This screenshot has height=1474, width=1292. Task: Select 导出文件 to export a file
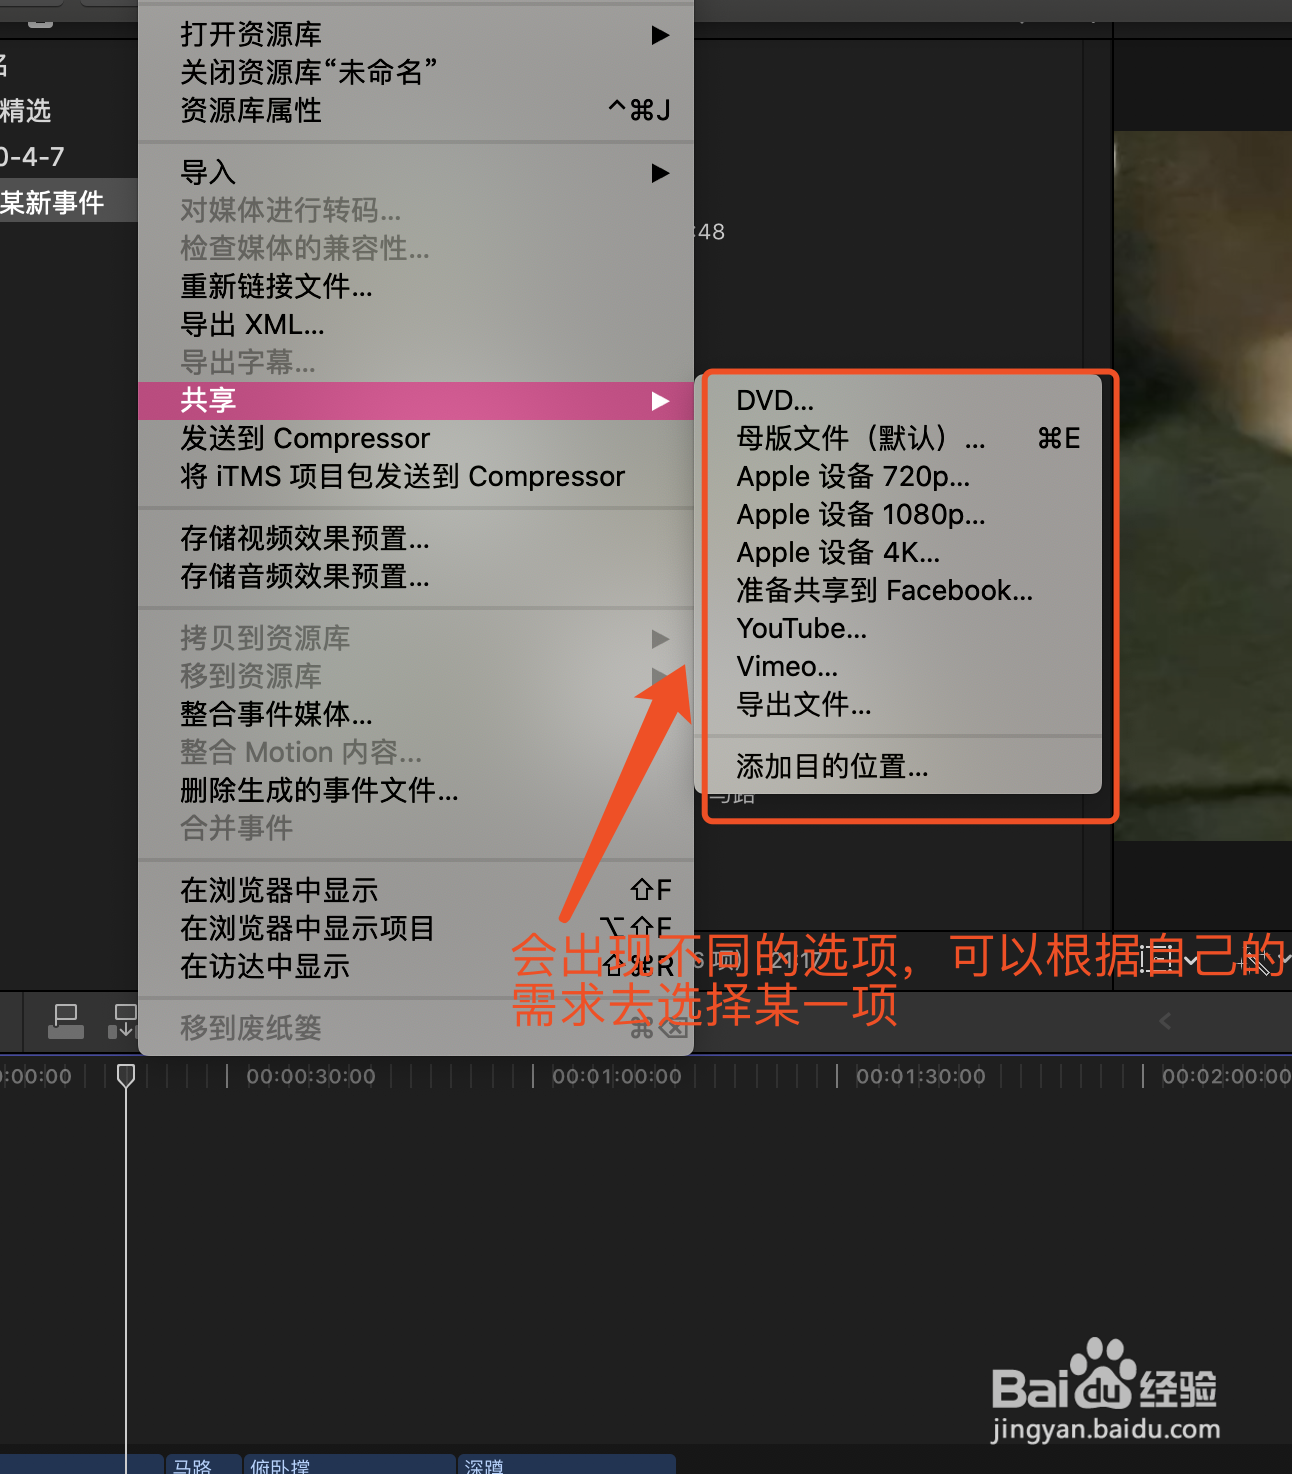[803, 705]
